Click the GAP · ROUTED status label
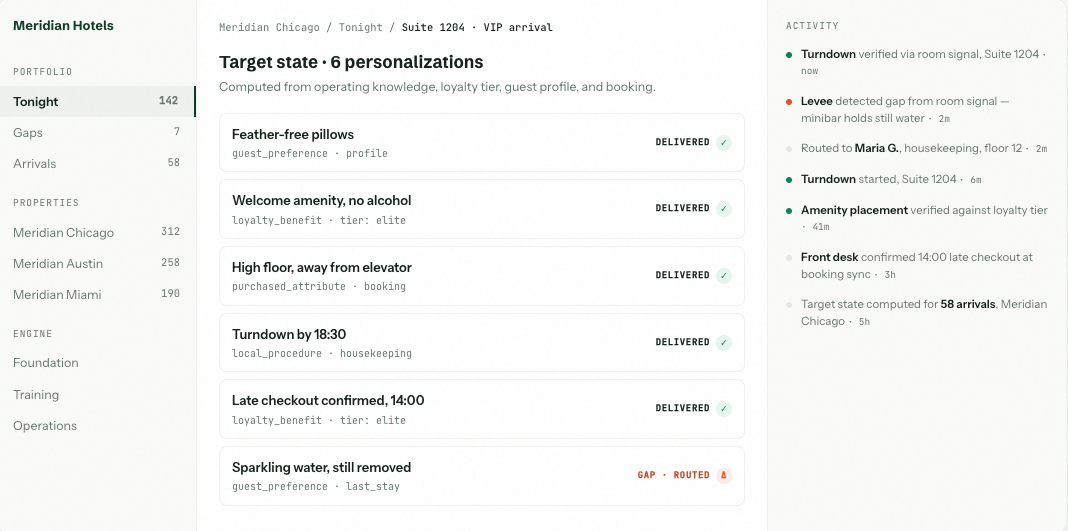The image size is (1068, 531). (674, 475)
